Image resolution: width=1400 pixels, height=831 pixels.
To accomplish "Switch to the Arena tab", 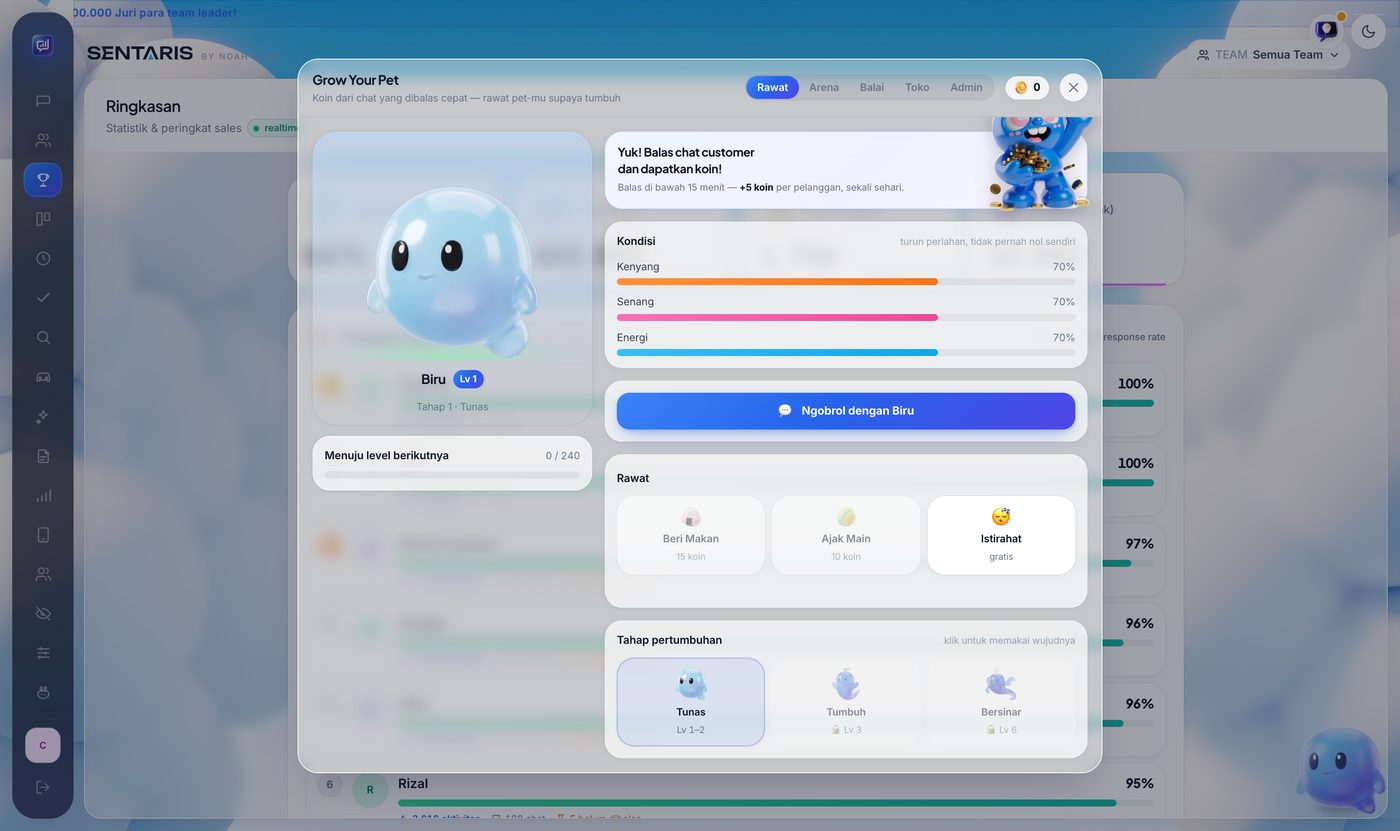I will point(824,87).
